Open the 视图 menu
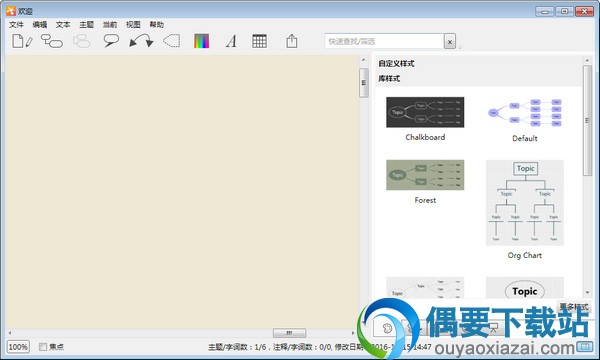600x360 pixels. pyautogui.click(x=133, y=24)
